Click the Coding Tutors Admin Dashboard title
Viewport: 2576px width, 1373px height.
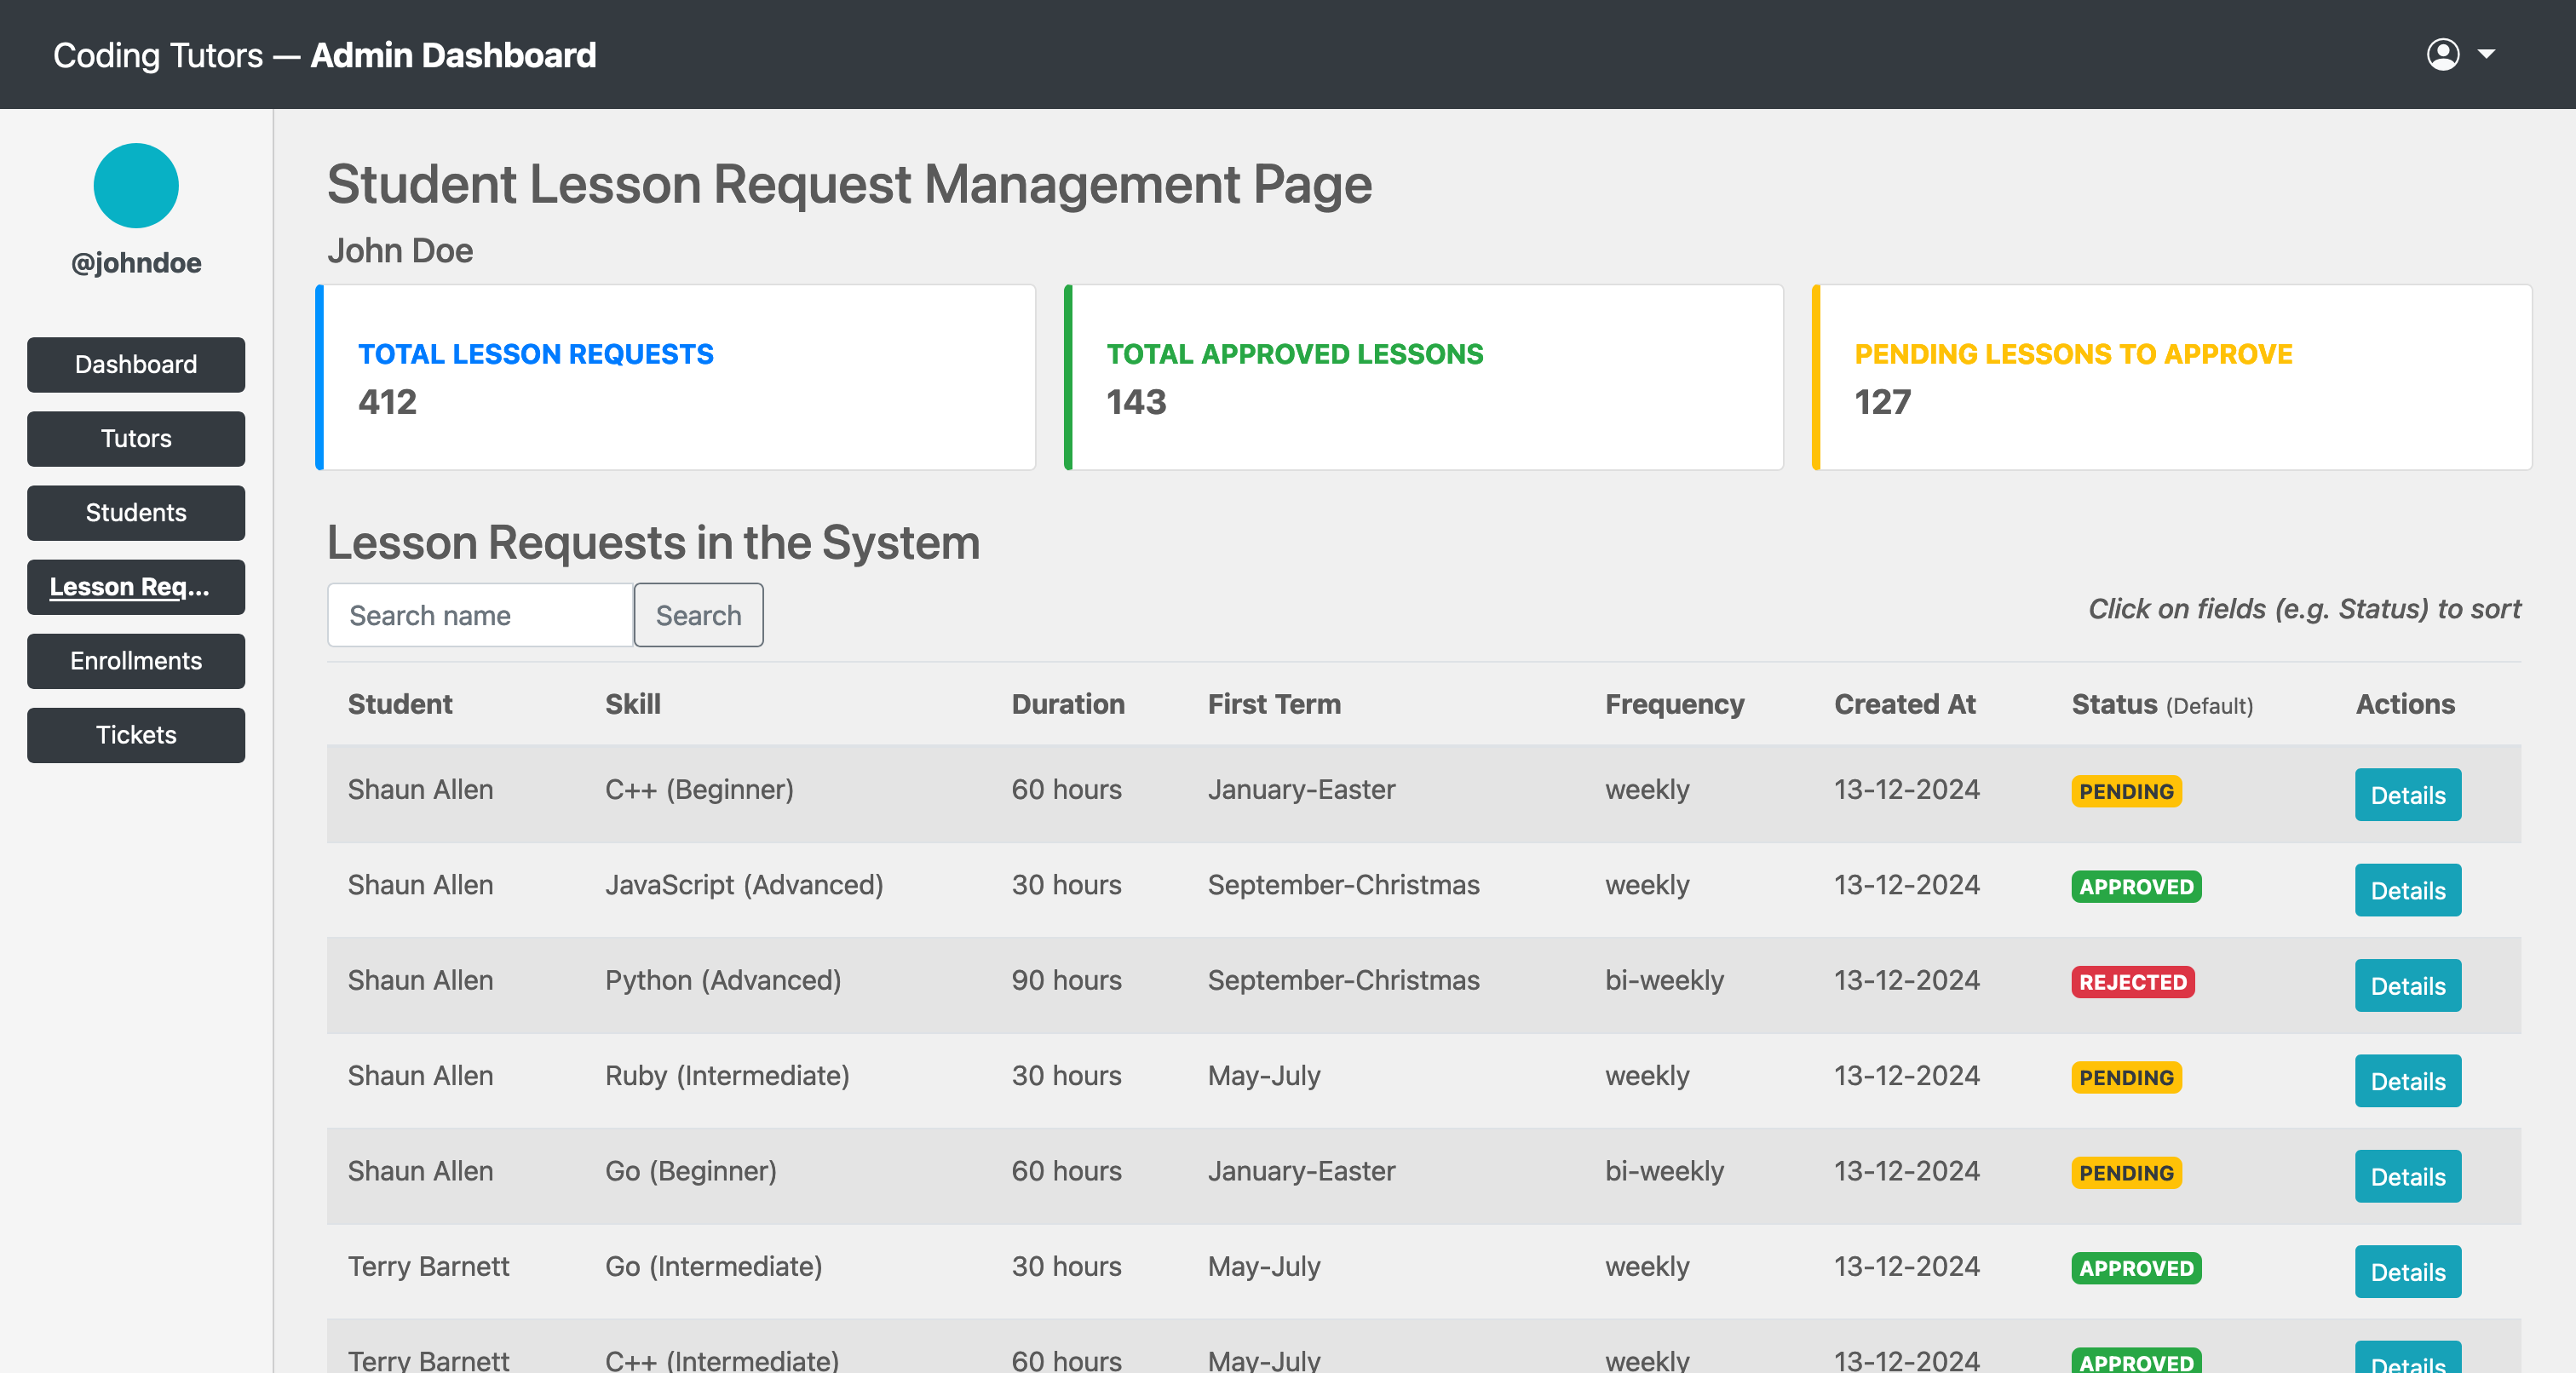[324, 55]
